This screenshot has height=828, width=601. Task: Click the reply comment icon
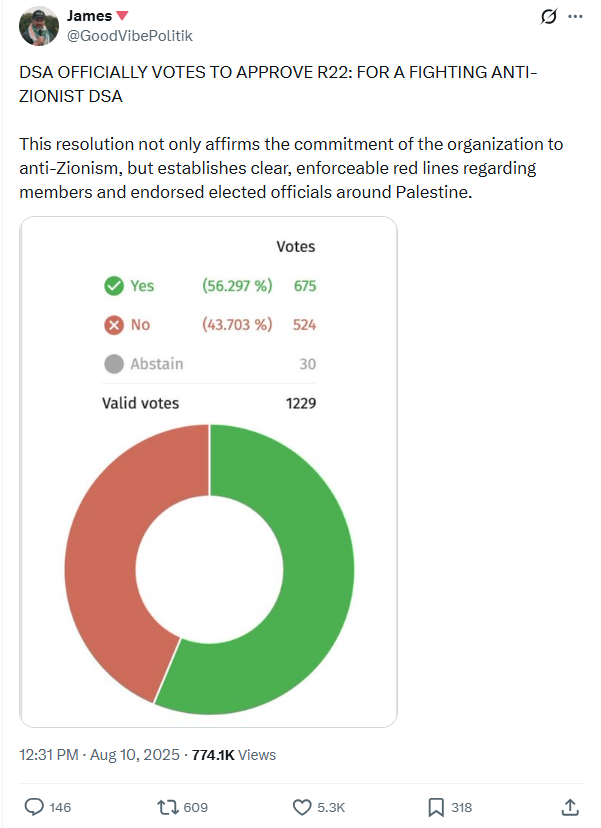click(33, 807)
